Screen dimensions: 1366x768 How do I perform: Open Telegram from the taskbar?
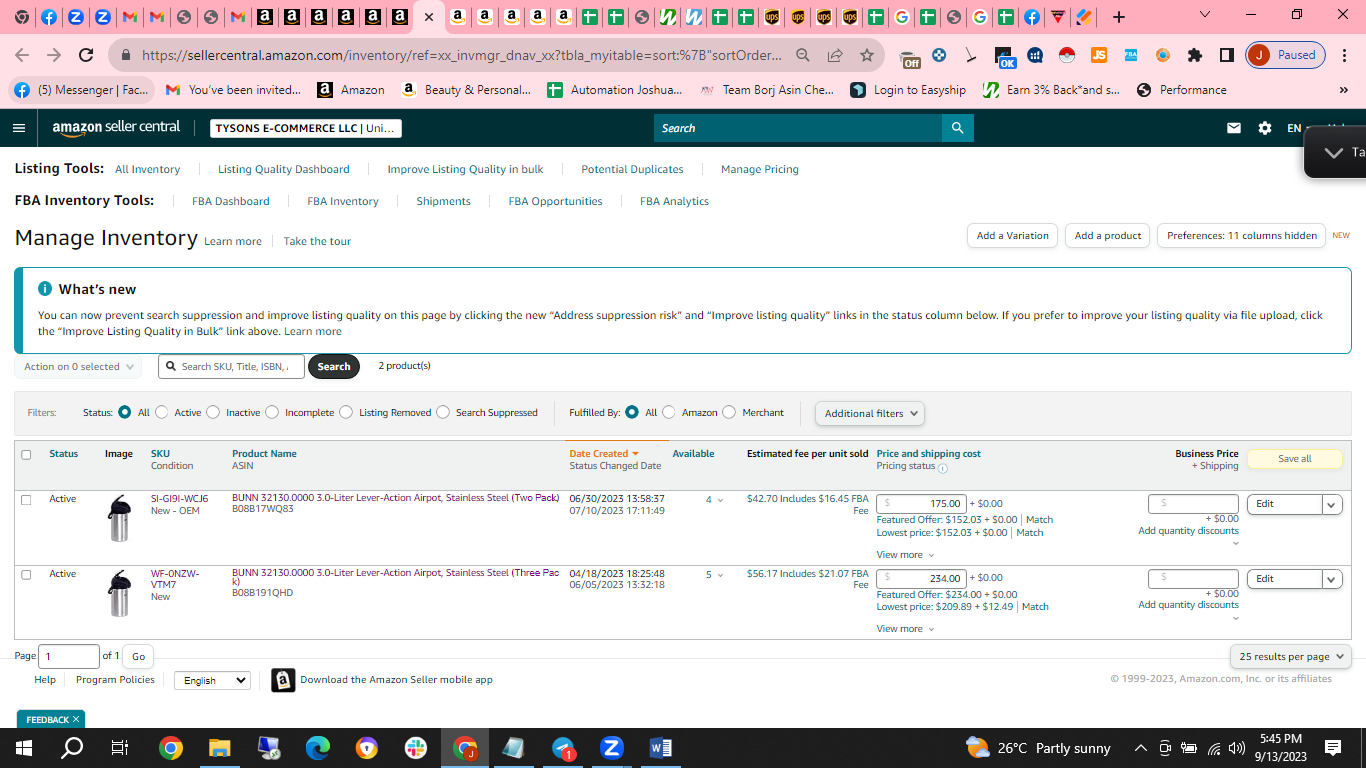point(563,748)
